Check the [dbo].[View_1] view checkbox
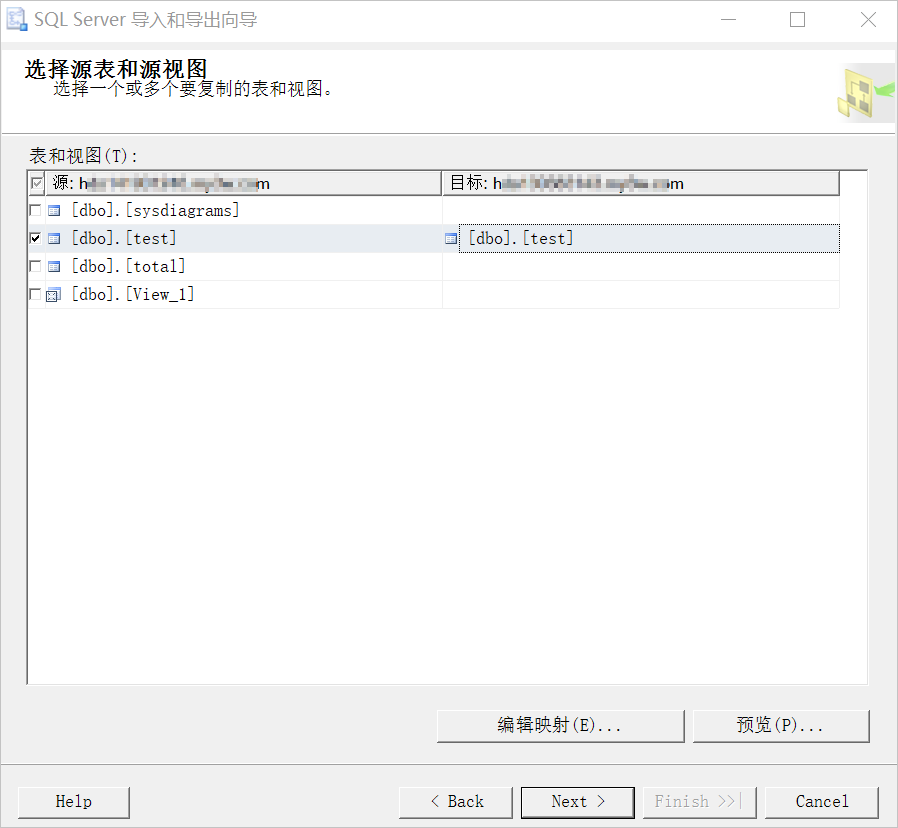This screenshot has width=898, height=828. (36, 294)
